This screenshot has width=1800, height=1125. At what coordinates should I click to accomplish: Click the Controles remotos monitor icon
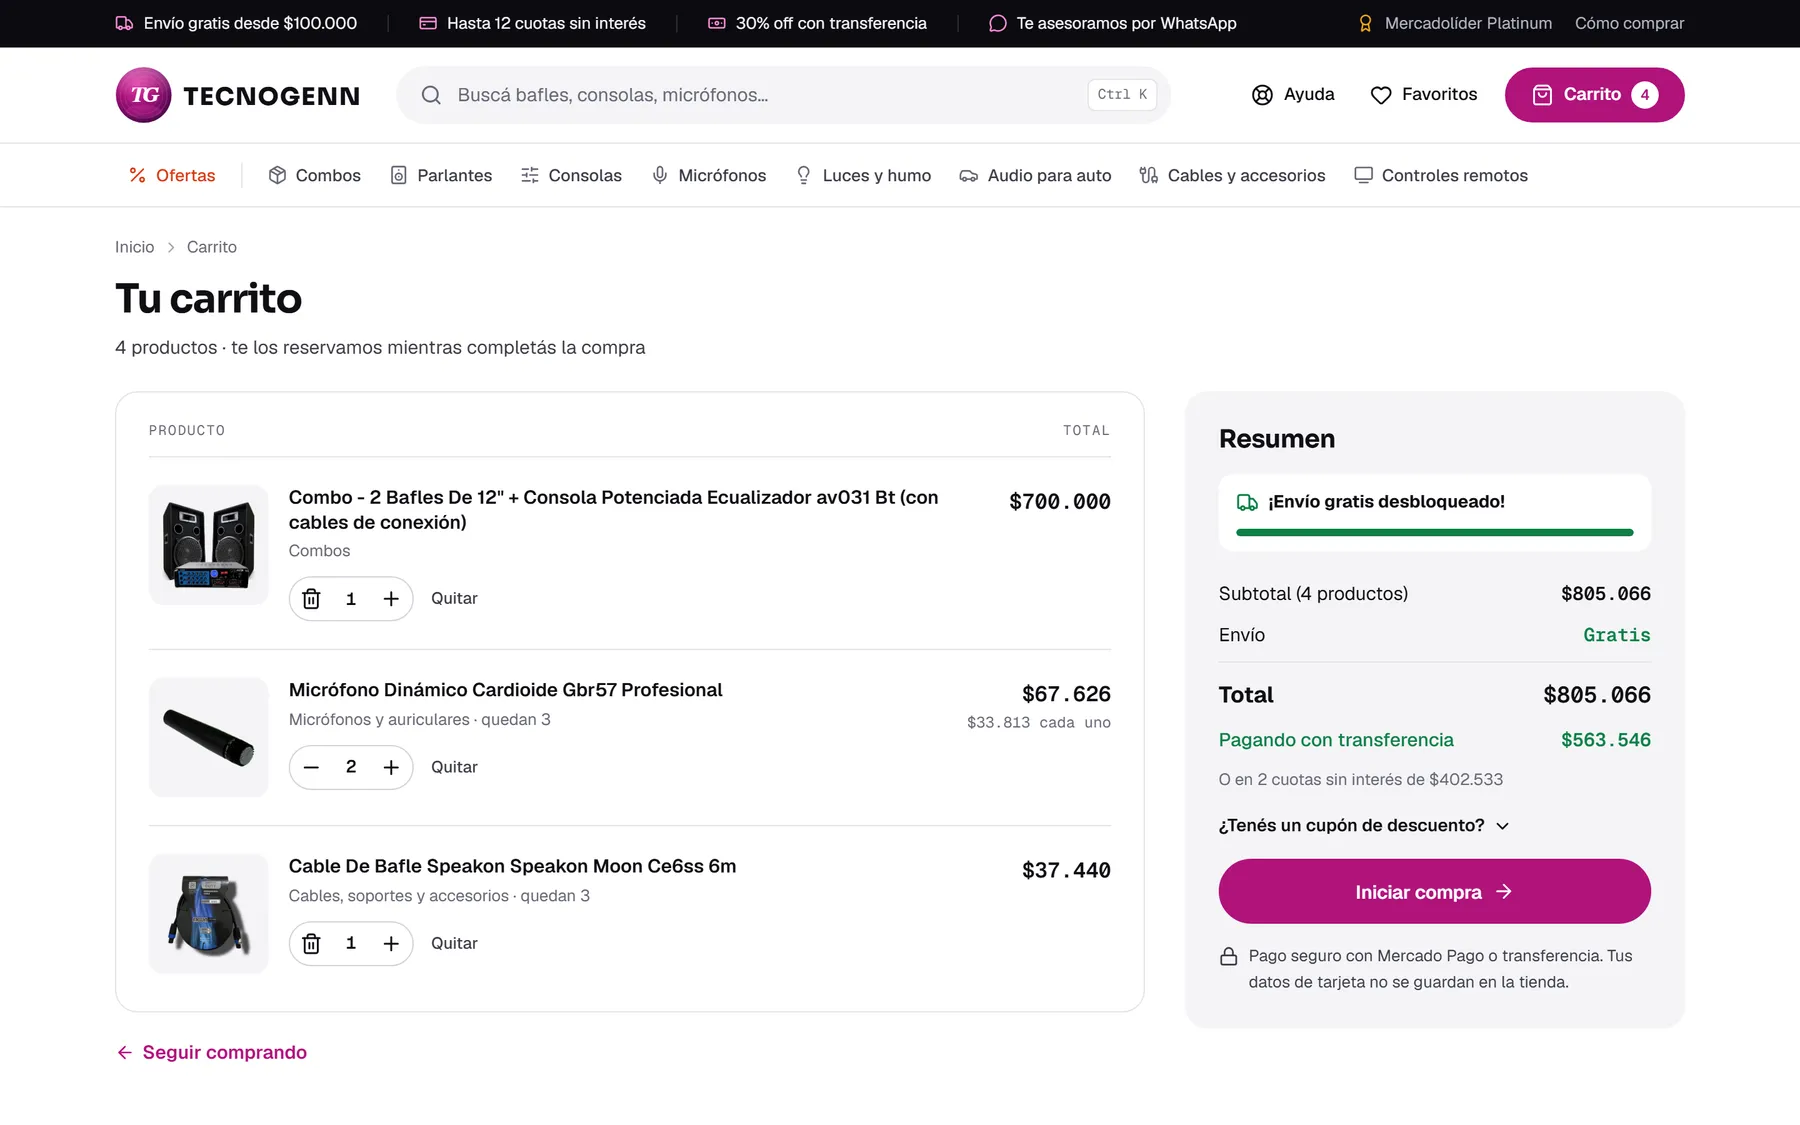1363,175
